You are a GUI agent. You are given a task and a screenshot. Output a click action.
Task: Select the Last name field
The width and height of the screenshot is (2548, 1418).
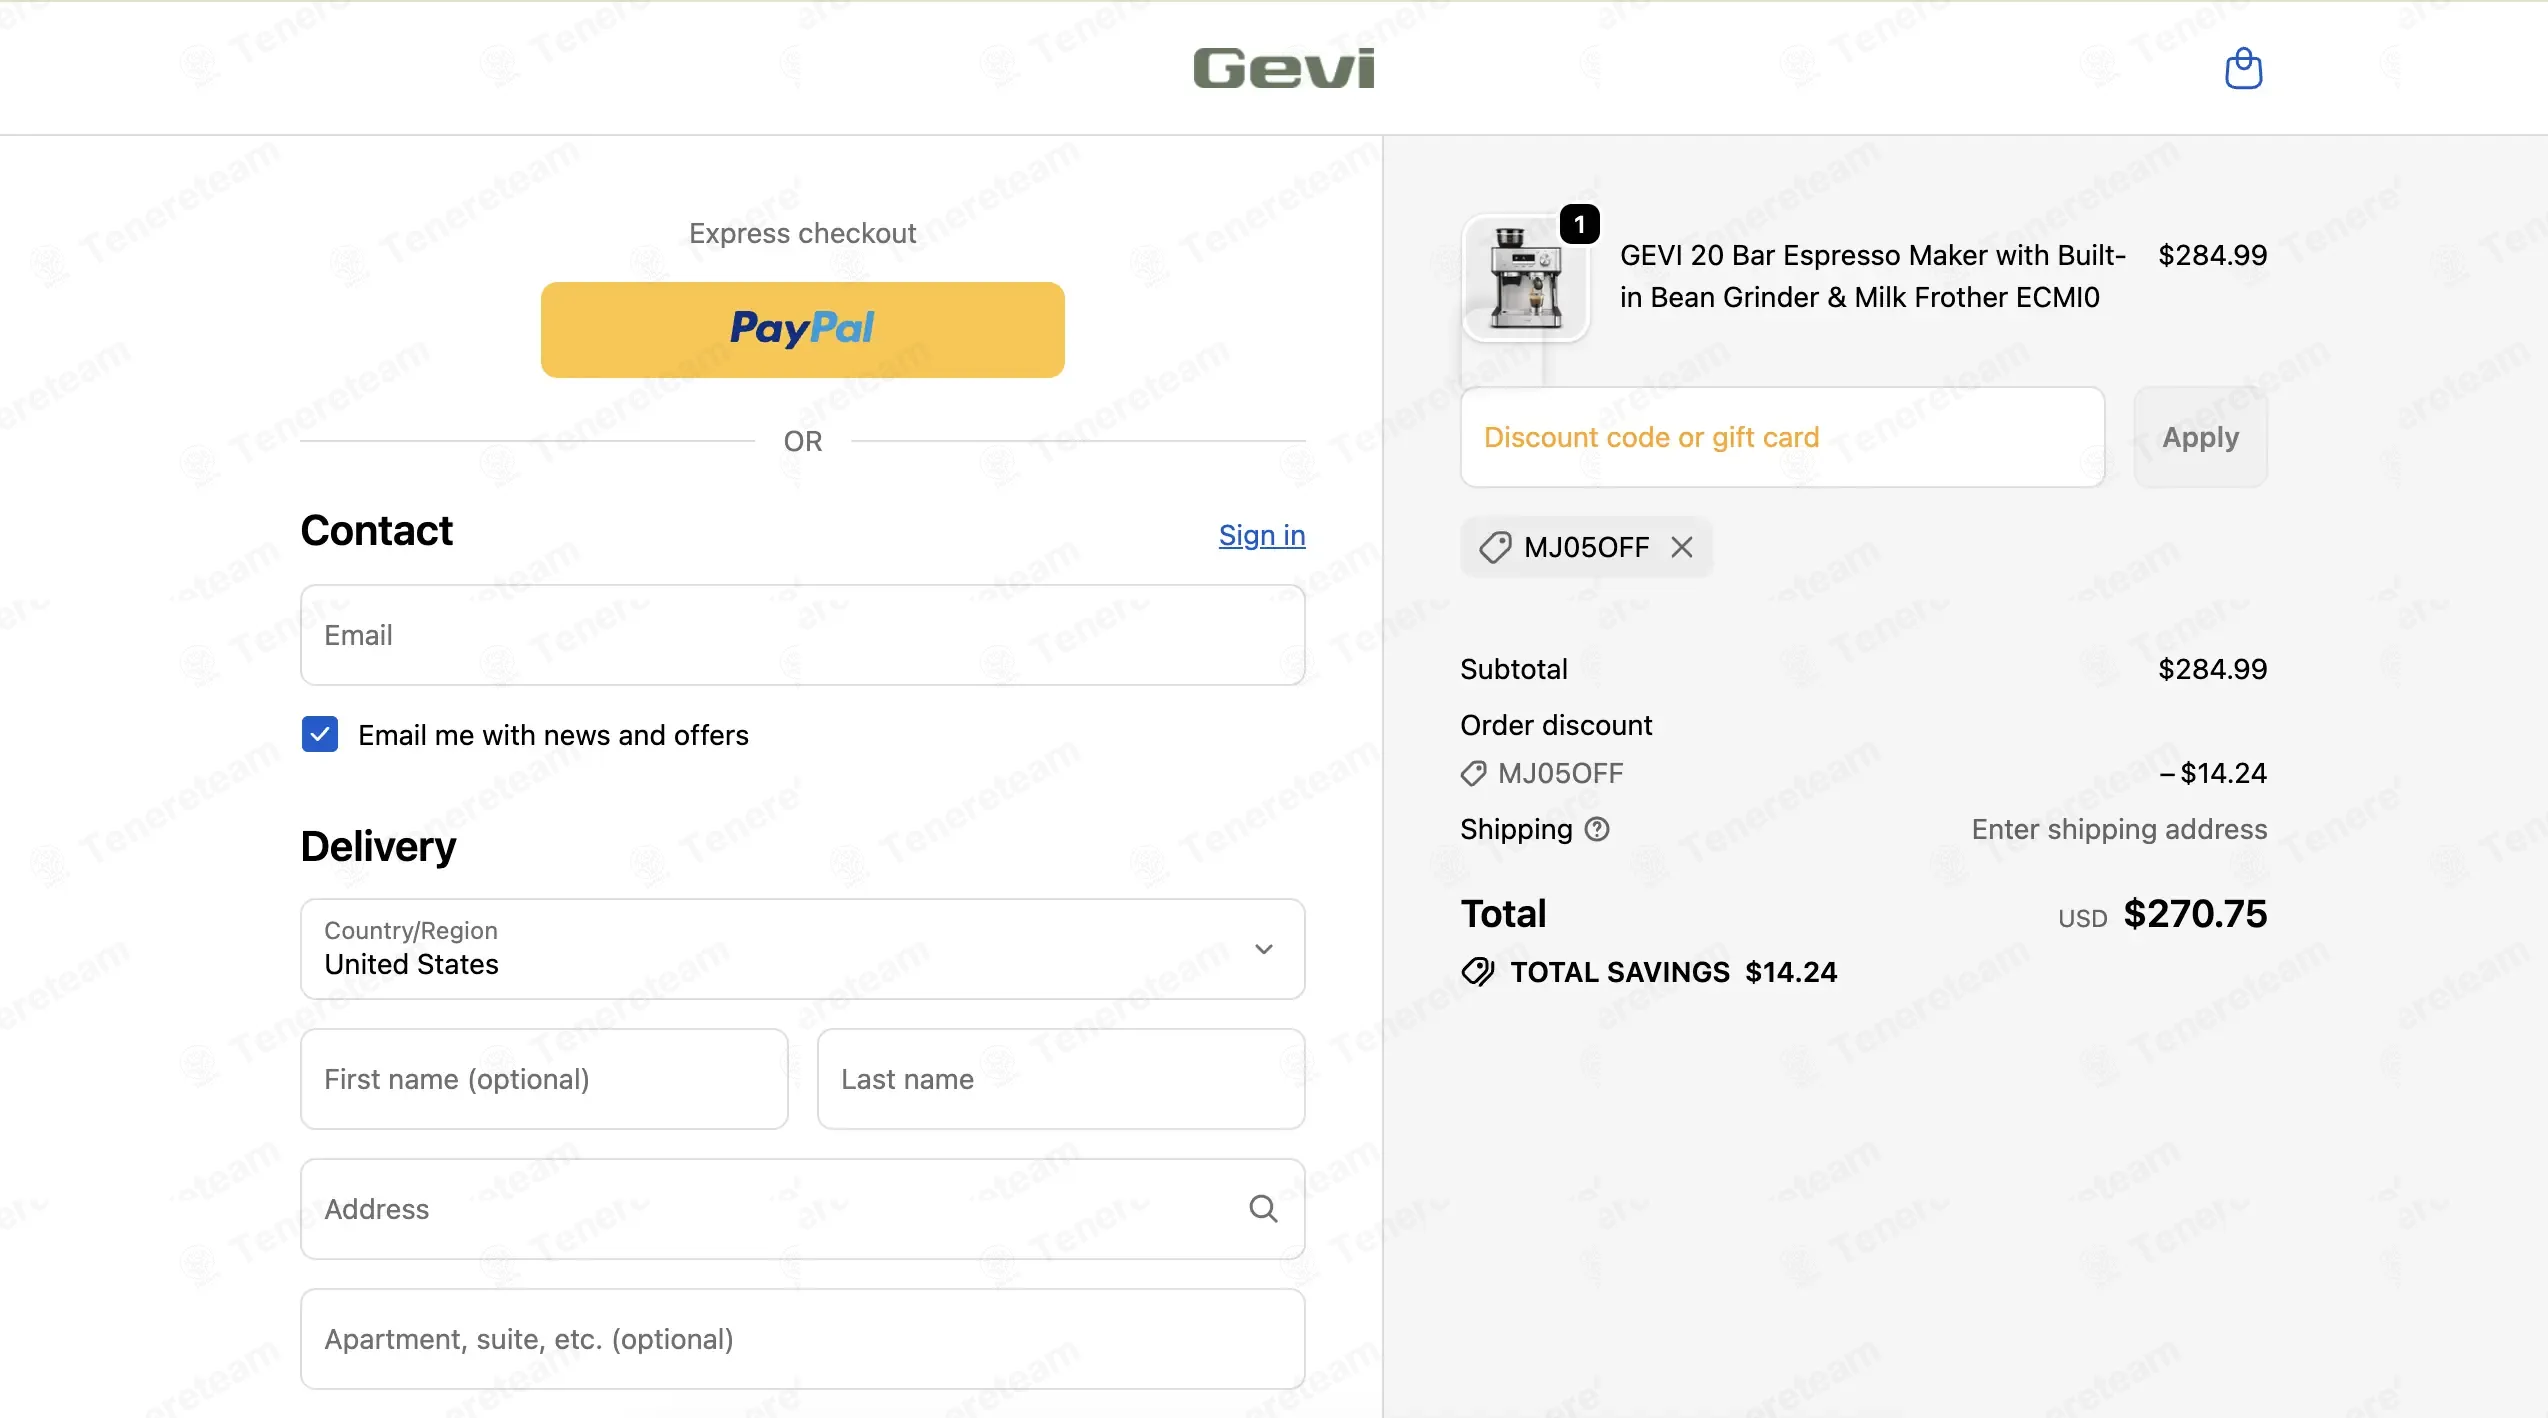(1061, 1079)
